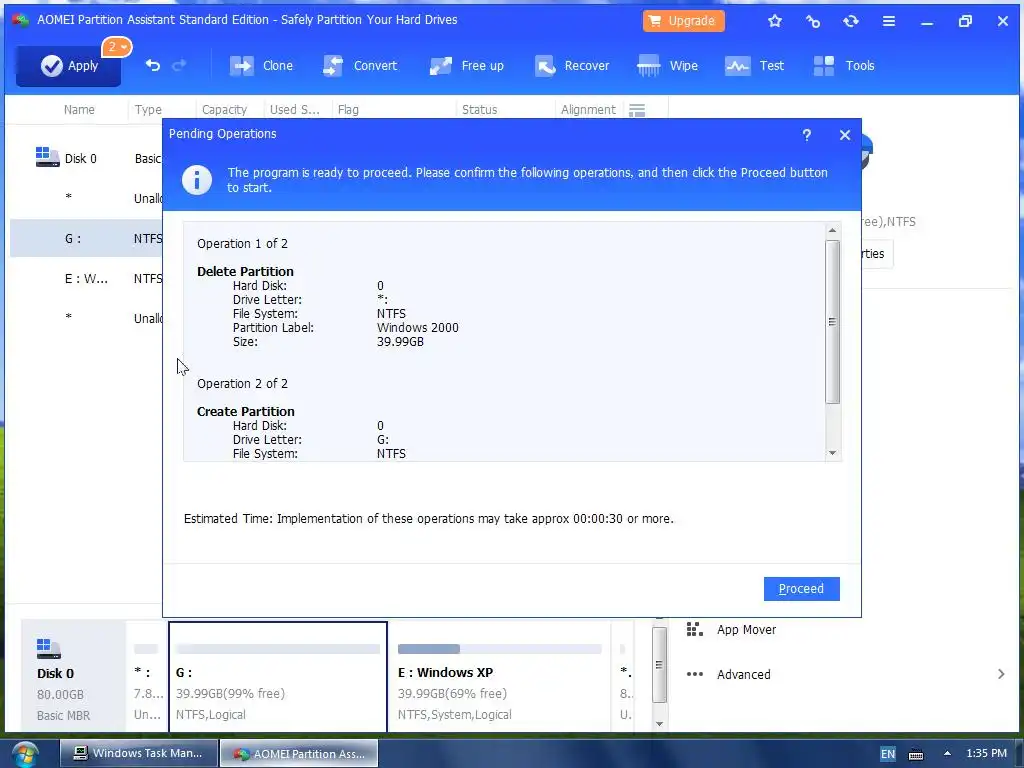Select the G: partition block in disk map
The image size is (1024, 768).
278,677
